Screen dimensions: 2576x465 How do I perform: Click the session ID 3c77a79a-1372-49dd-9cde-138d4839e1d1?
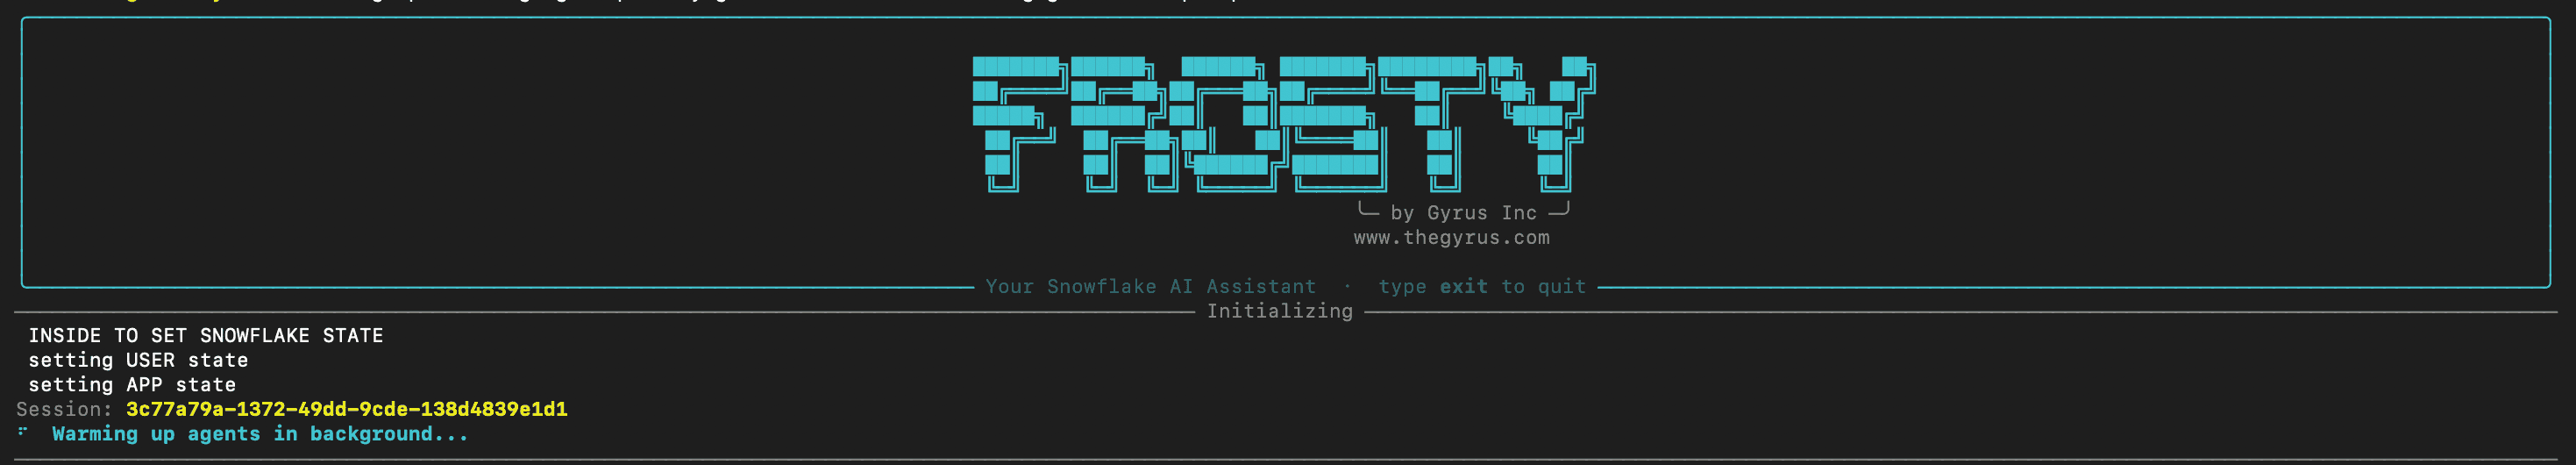(x=346, y=409)
